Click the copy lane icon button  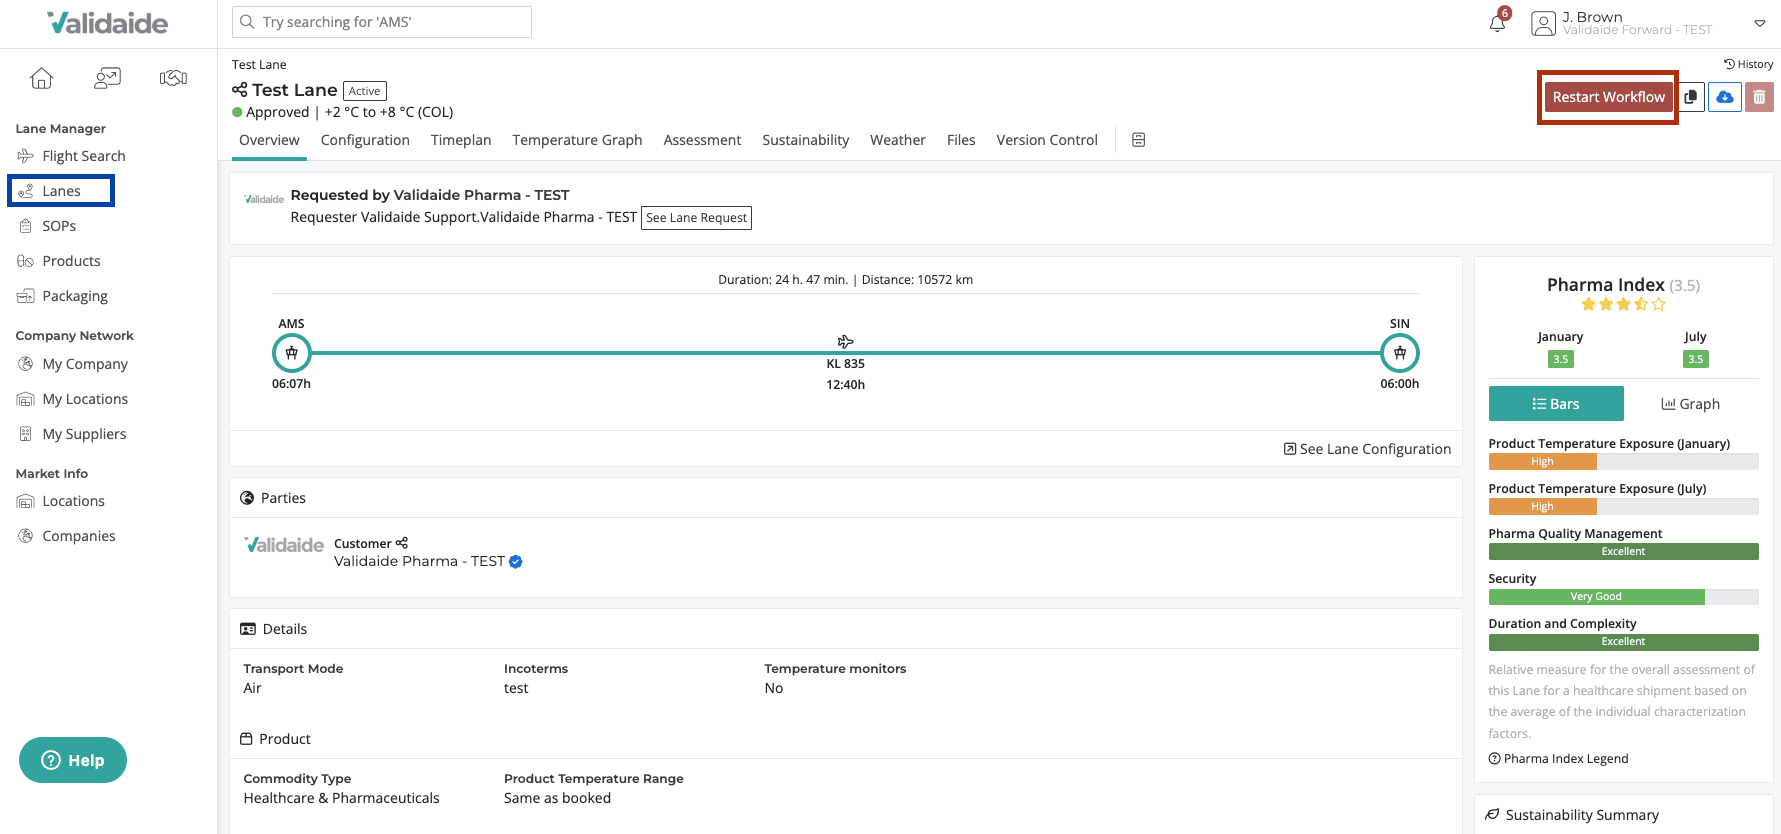point(1690,97)
